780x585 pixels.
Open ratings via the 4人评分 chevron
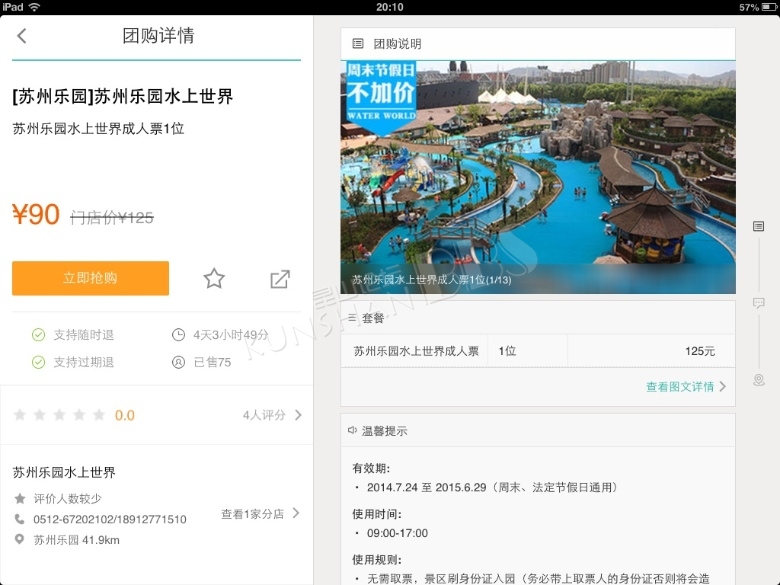click(298, 415)
